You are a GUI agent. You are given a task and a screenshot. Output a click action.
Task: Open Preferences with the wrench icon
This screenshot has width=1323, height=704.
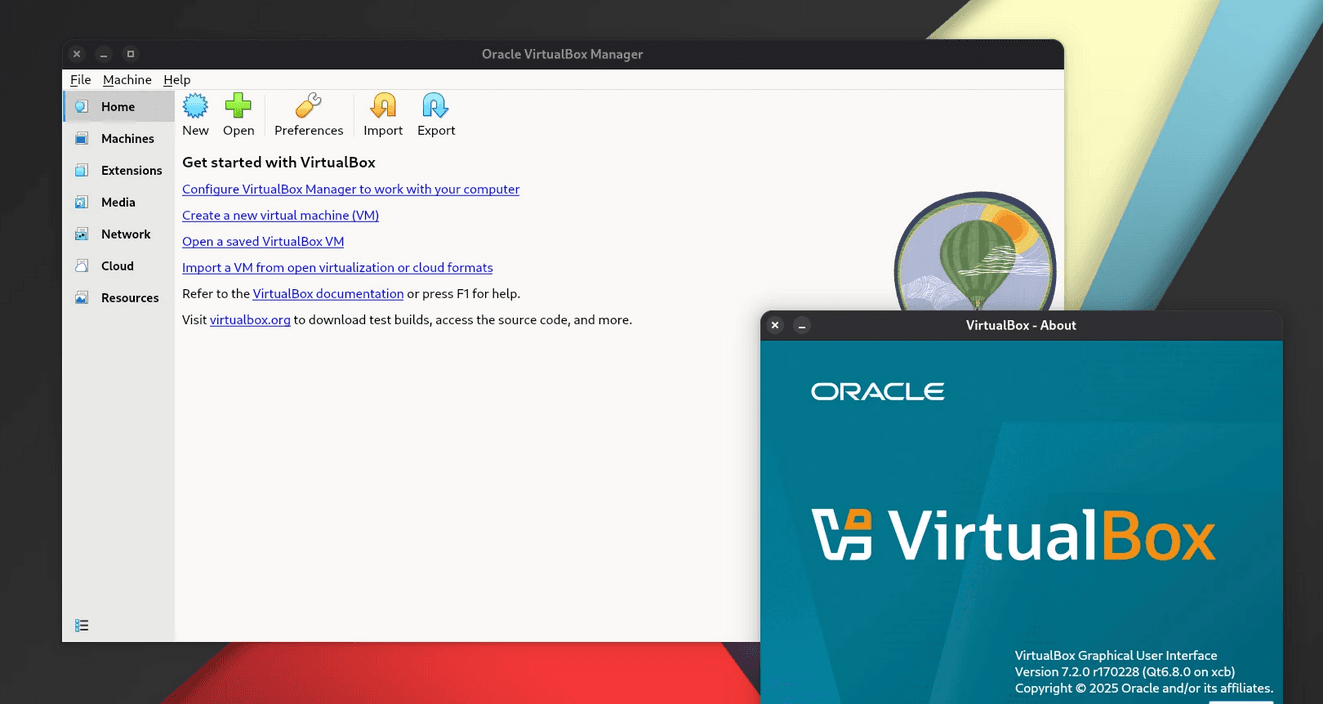coord(308,106)
